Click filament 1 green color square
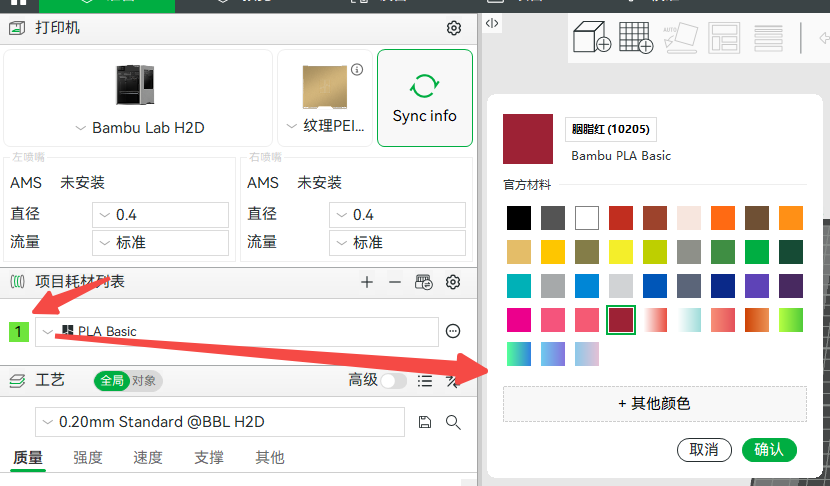This screenshot has width=830, height=486. tap(19, 332)
